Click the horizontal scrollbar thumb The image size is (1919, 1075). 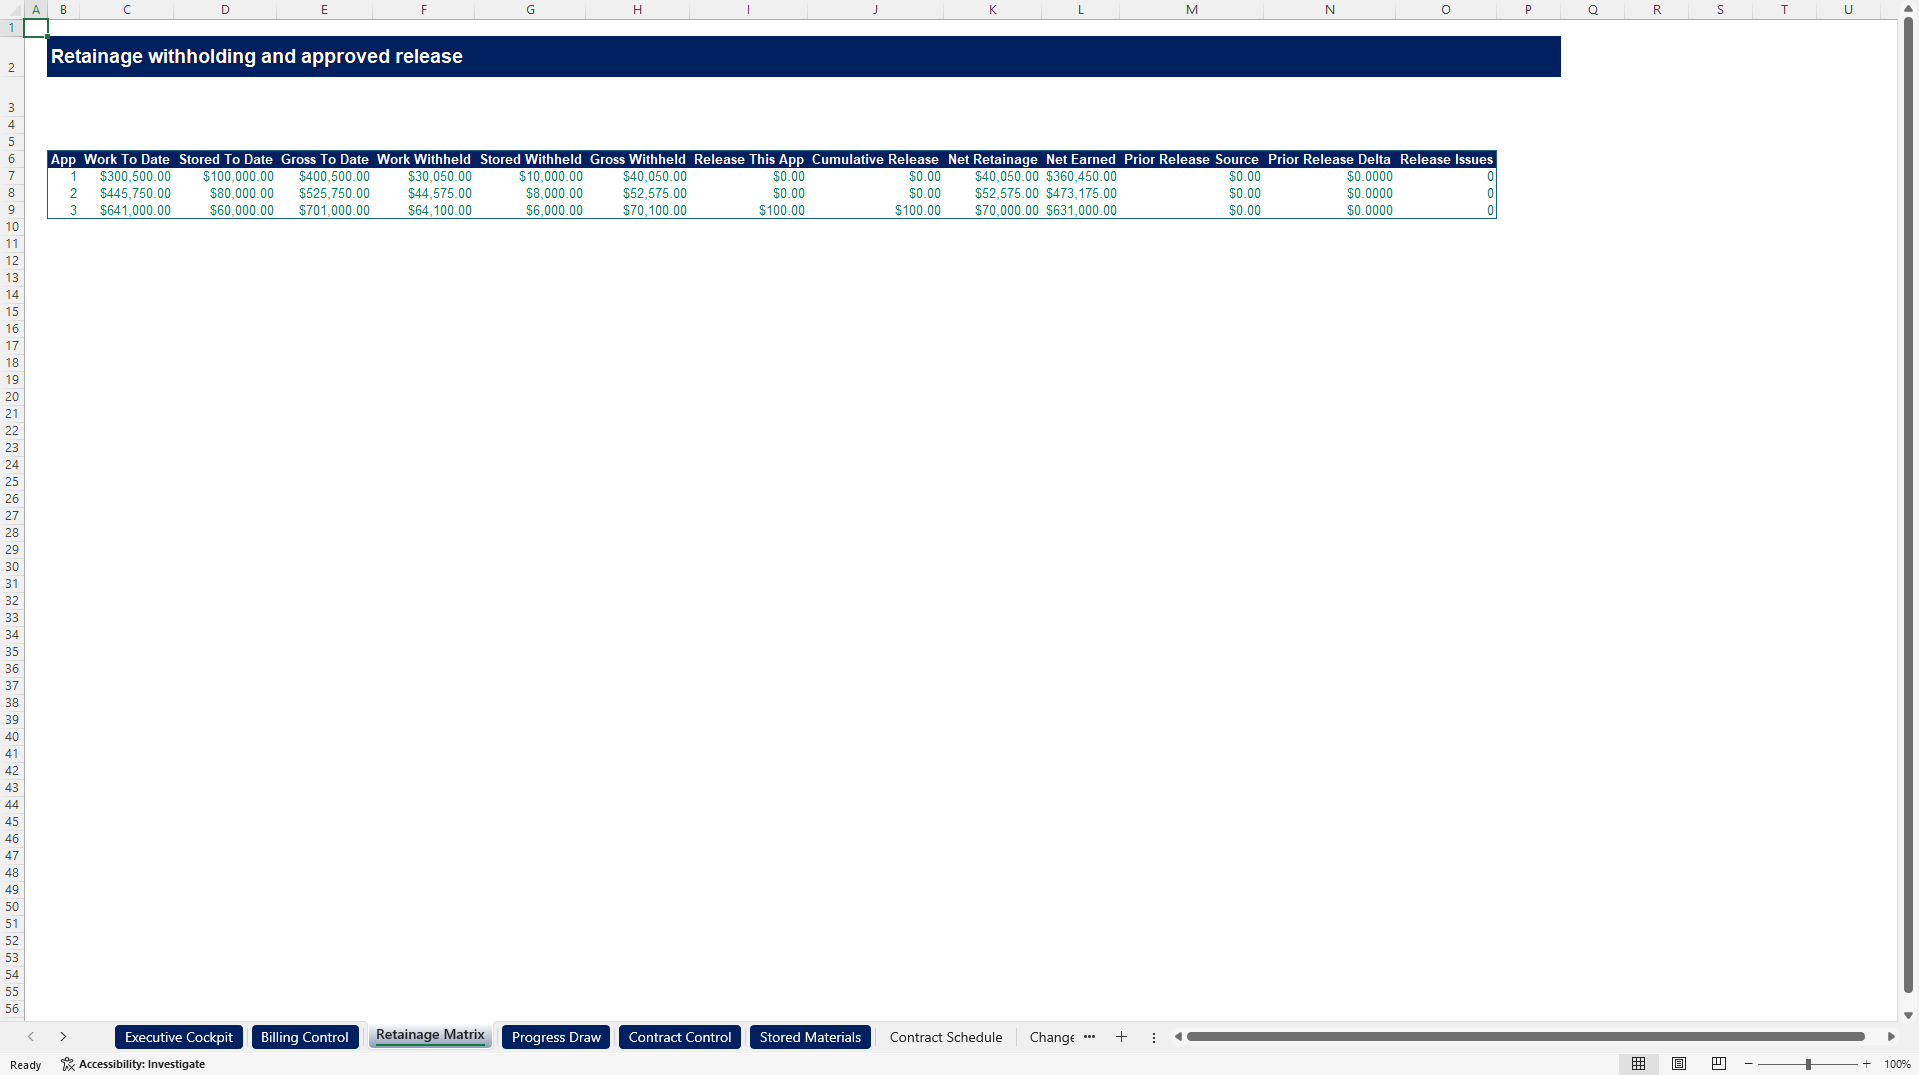[x=1526, y=1037]
